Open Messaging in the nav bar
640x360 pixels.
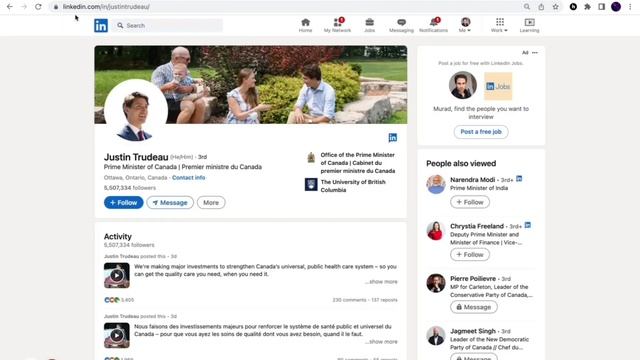[401, 25]
